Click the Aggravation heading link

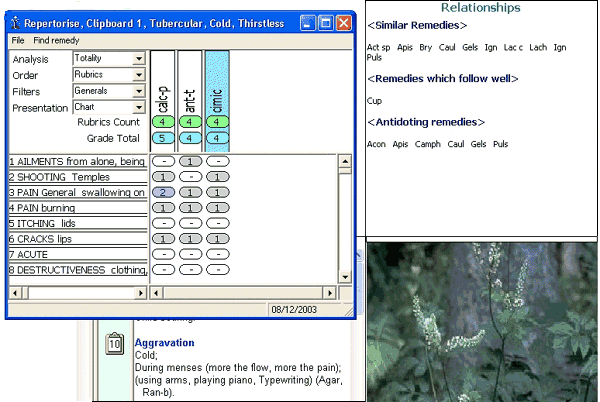[x=164, y=343]
